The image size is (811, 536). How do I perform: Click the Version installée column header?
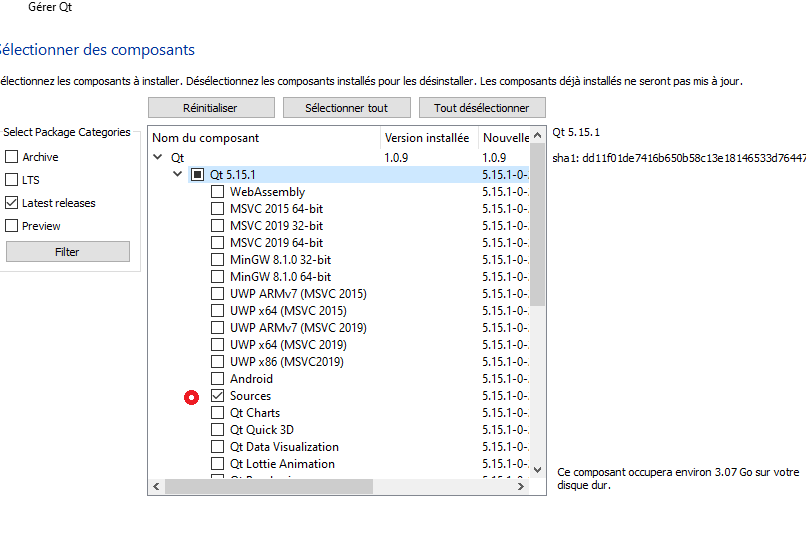coord(427,138)
